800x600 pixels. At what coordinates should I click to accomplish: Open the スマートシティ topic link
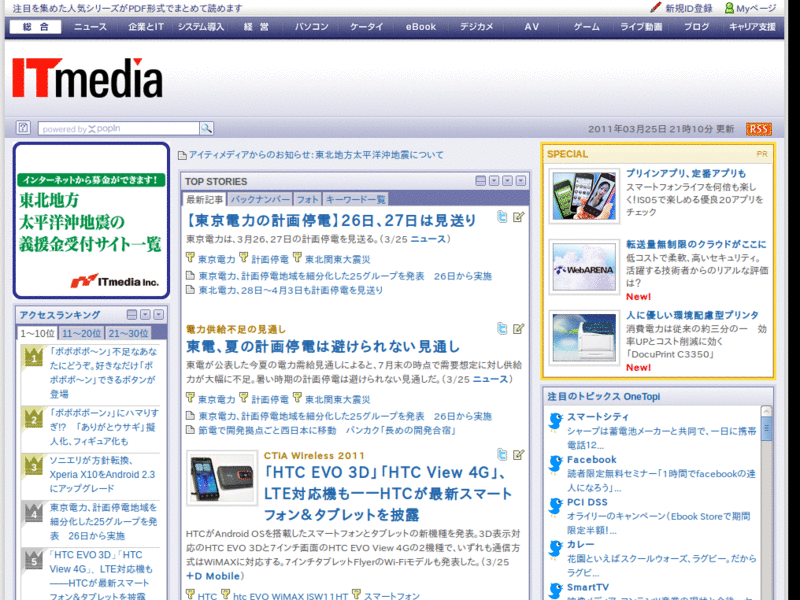(598, 417)
